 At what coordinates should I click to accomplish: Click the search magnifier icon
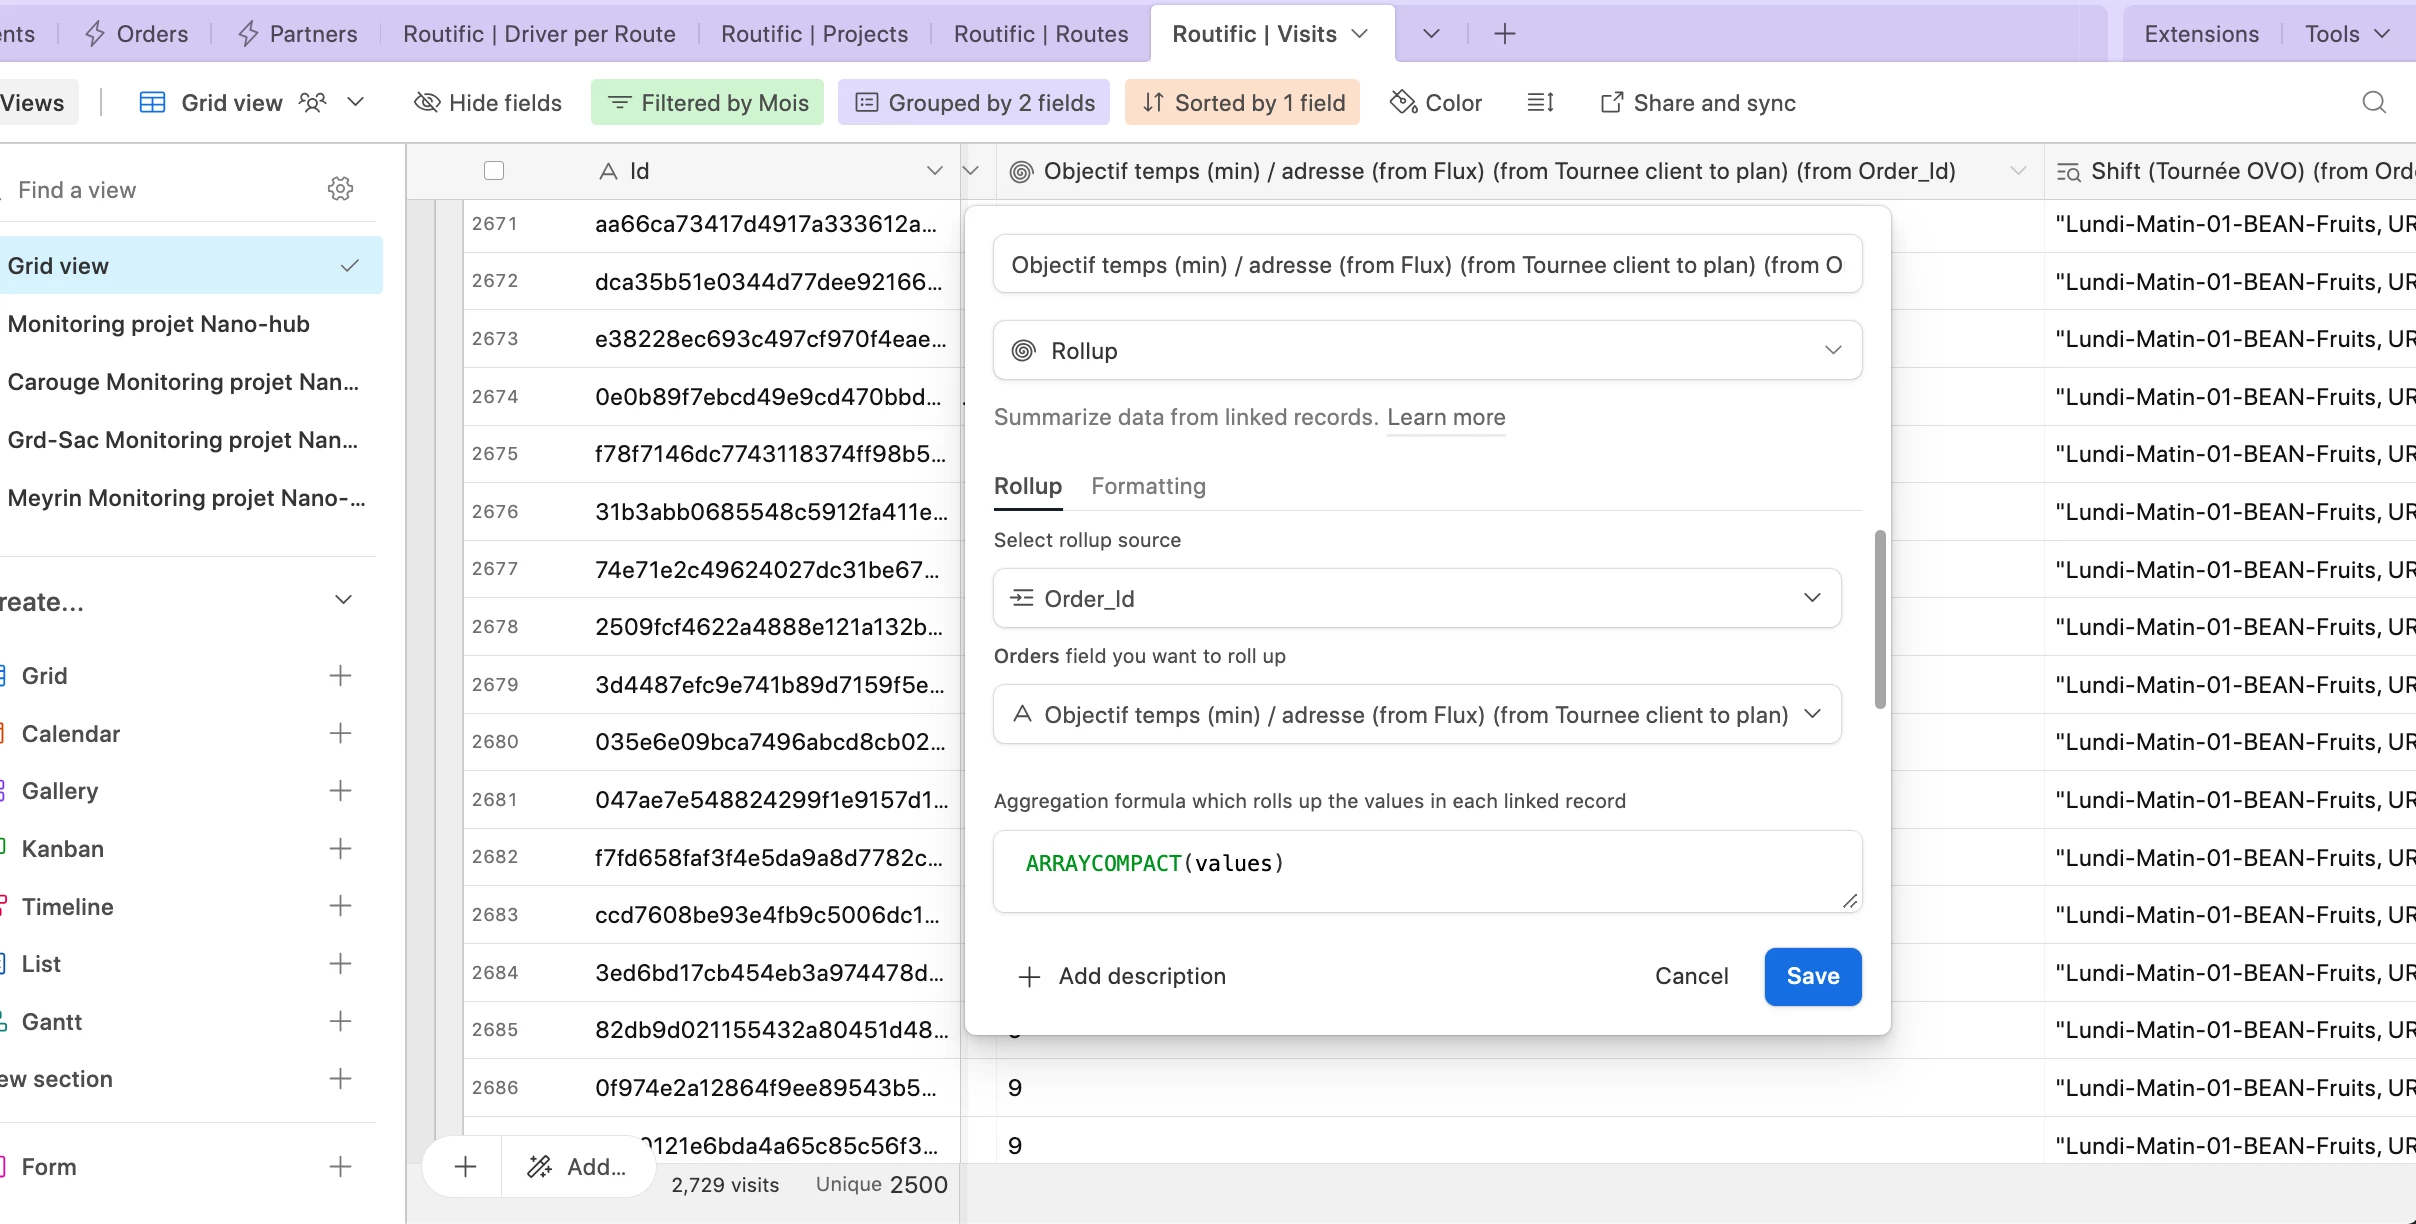pyautogui.click(x=2374, y=102)
